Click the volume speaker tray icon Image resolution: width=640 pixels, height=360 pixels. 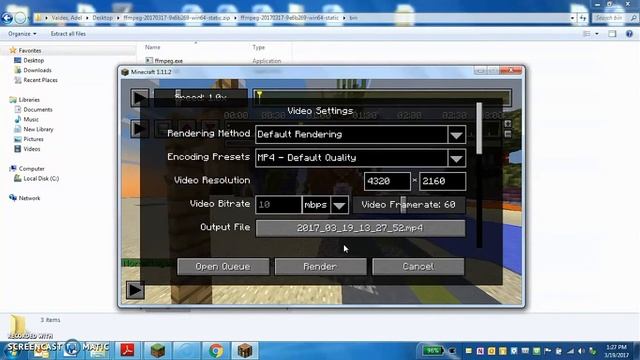coord(582,351)
